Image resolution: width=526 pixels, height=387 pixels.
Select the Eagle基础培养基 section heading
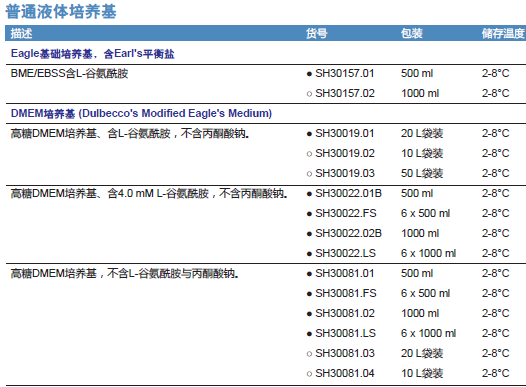(x=92, y=54)
